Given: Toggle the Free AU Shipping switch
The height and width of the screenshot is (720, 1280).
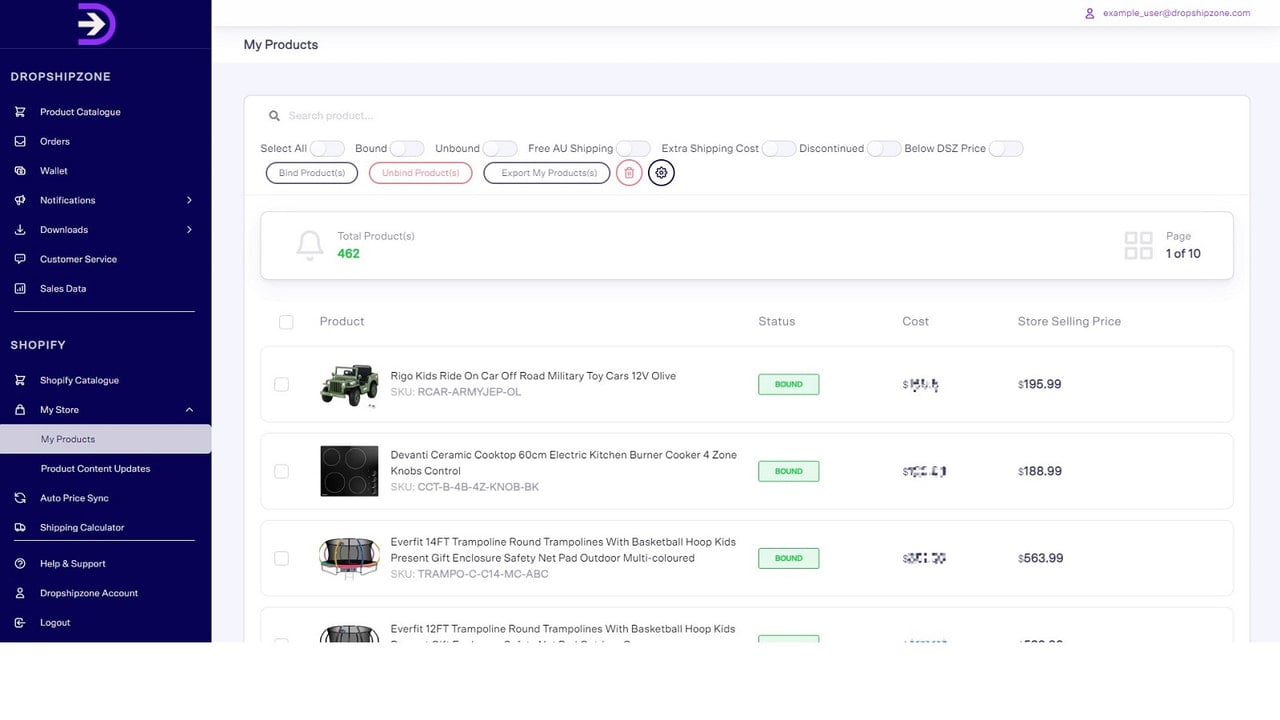Looking at the screenshot, I should pyautogui.click(x=633, y=148).
